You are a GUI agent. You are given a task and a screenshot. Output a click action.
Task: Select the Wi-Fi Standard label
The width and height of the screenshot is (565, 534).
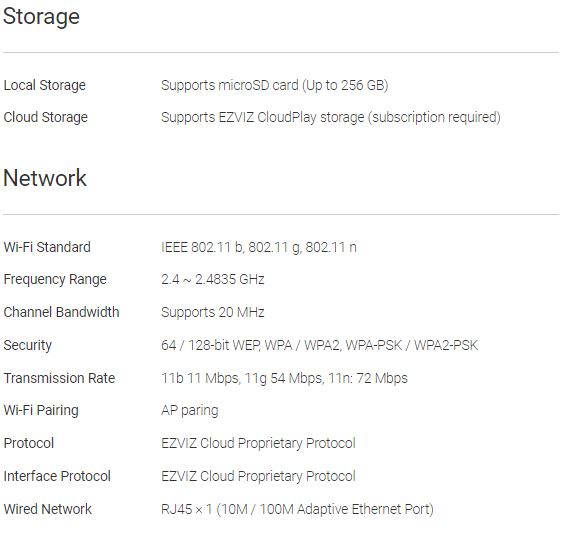click(x=47, y=247)
